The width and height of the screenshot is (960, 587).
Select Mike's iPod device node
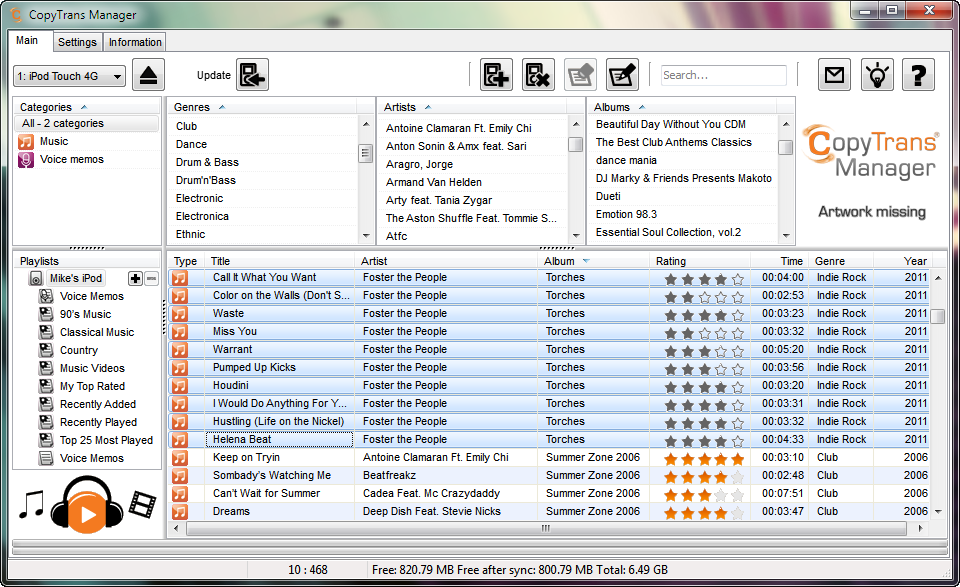(76, 278)
